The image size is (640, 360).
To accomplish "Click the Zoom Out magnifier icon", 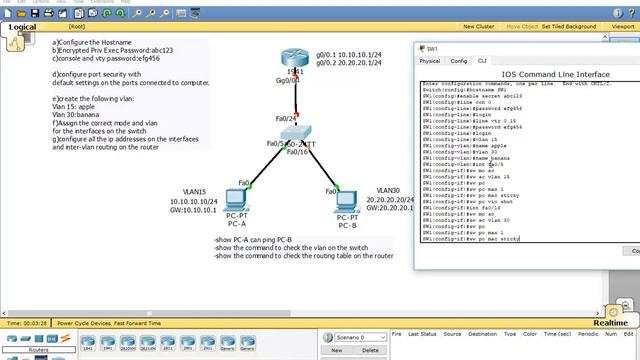I will (164, 13).
